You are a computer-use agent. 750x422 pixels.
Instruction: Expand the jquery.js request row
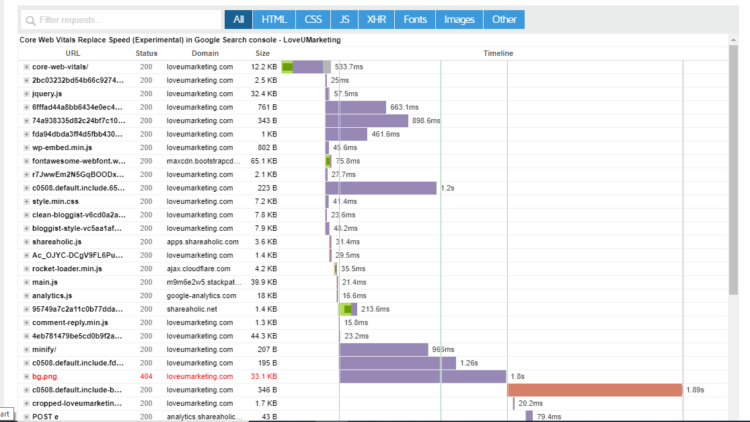click(x=26, y=94)
